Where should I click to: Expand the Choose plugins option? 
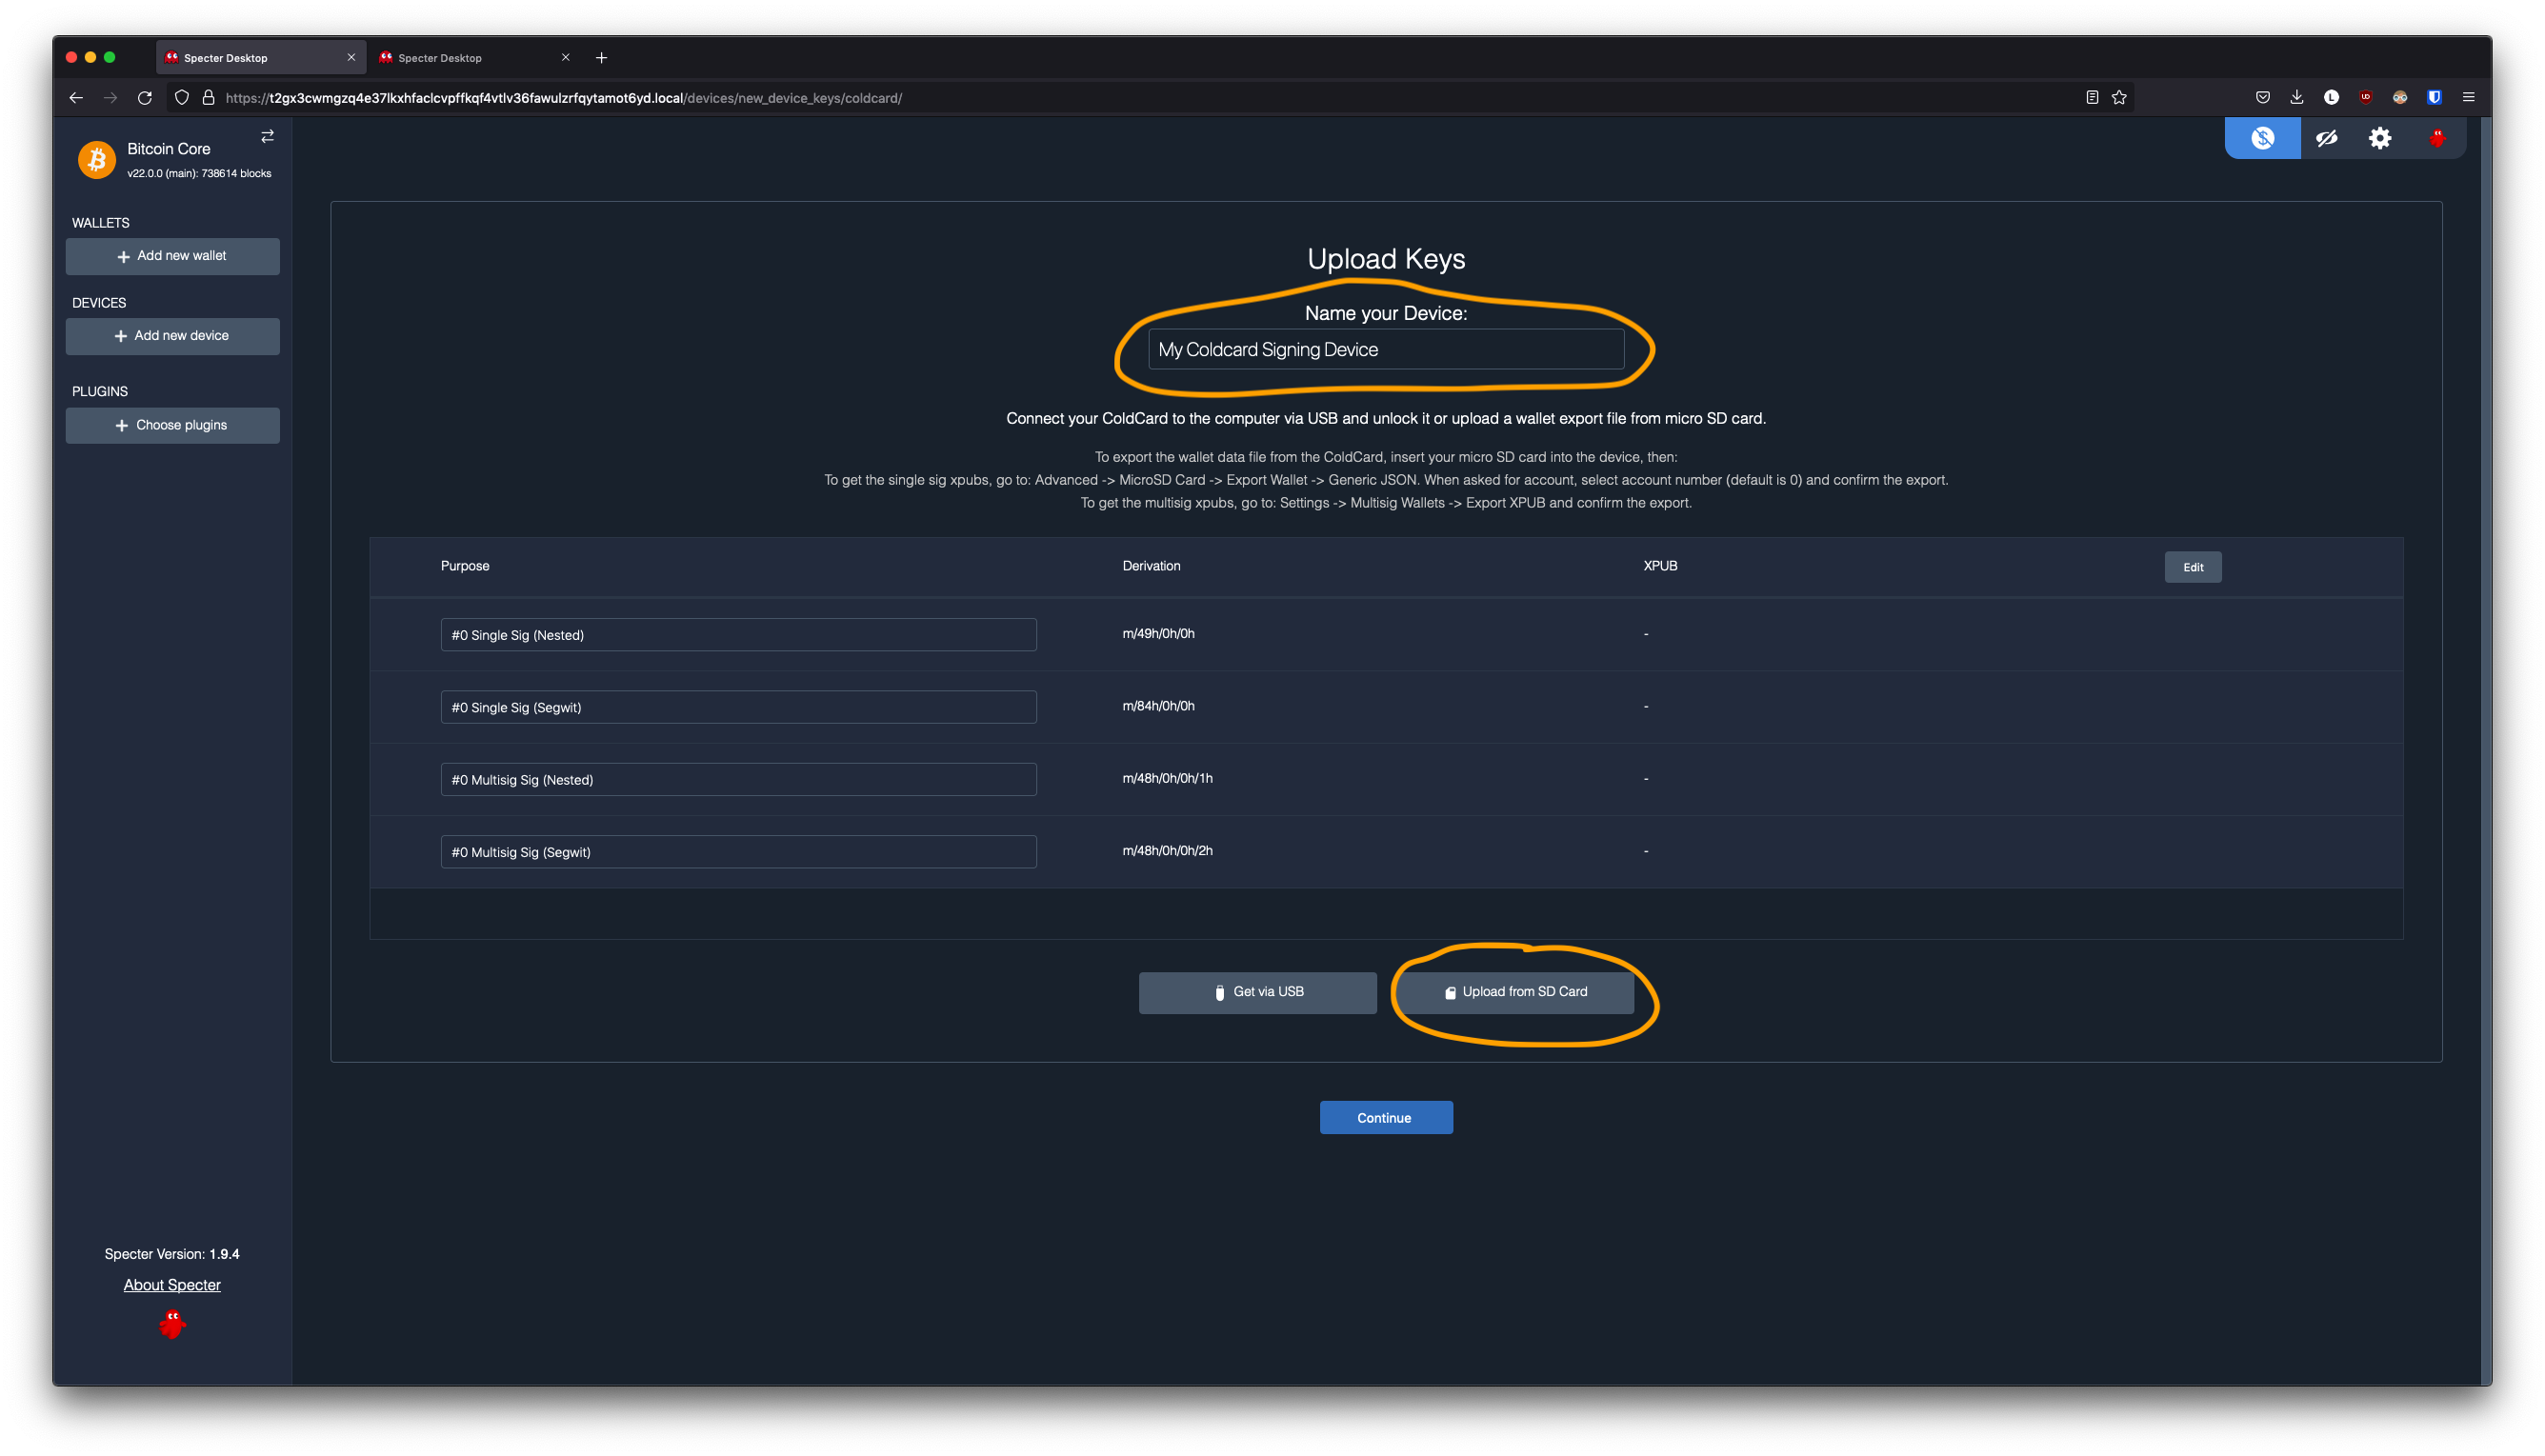click(172, 425)
